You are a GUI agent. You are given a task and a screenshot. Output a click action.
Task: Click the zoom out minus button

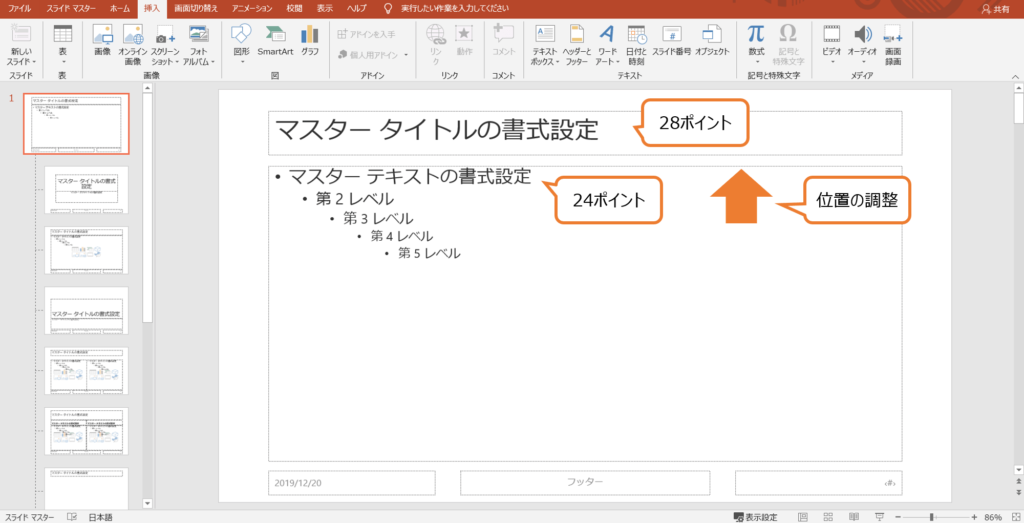point(899,516)
